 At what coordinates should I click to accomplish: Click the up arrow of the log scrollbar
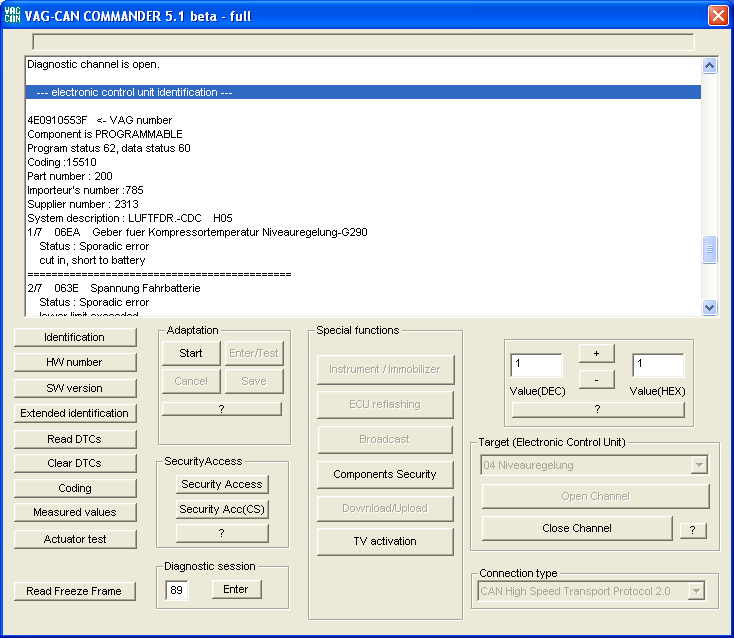coord(710,66)
